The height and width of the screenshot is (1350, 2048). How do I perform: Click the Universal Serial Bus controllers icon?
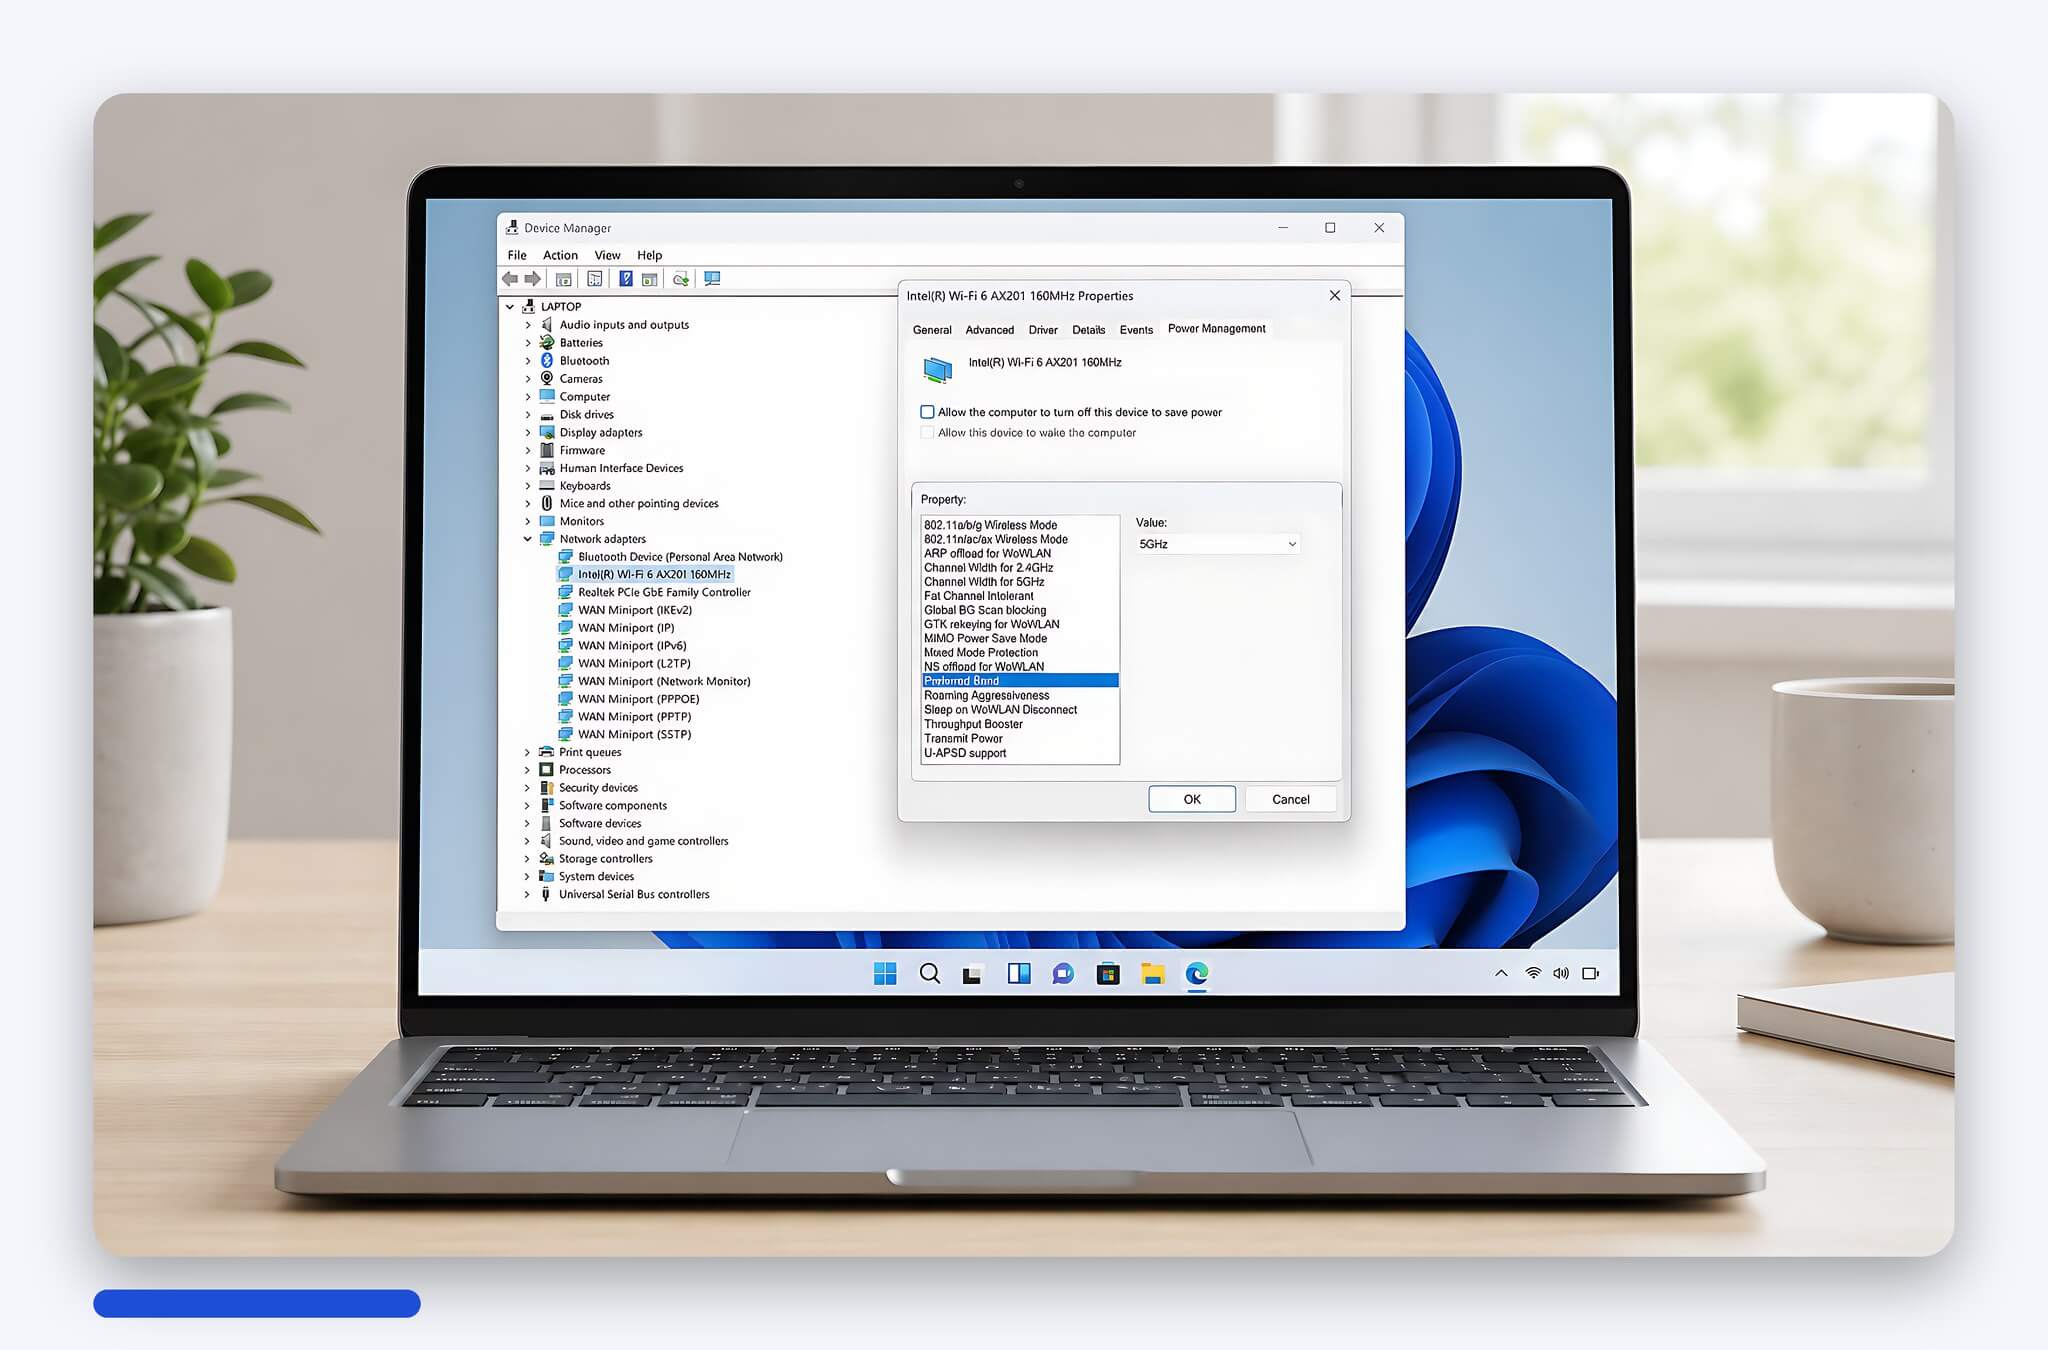tap(546, 895)
